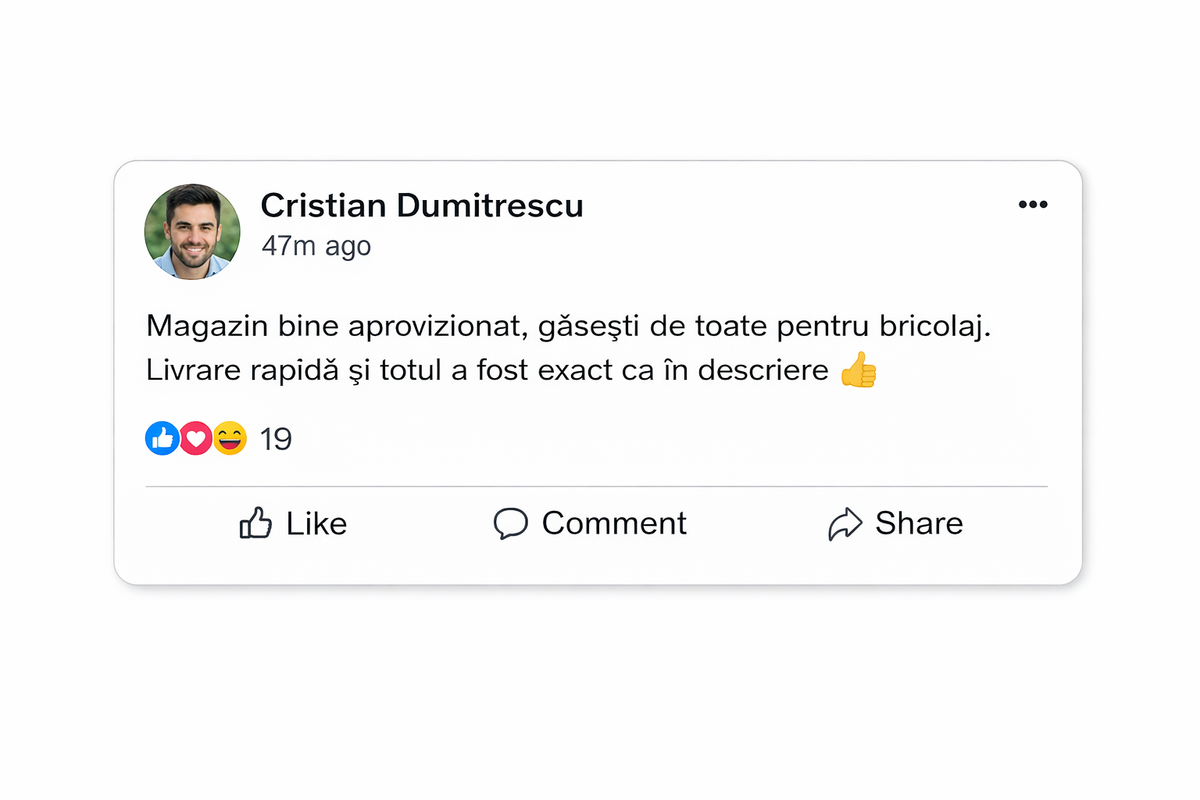Click the Comment speech bubble icon
Image resolution: width=1200 pixels, height=800 pixels.
[511, 523]
